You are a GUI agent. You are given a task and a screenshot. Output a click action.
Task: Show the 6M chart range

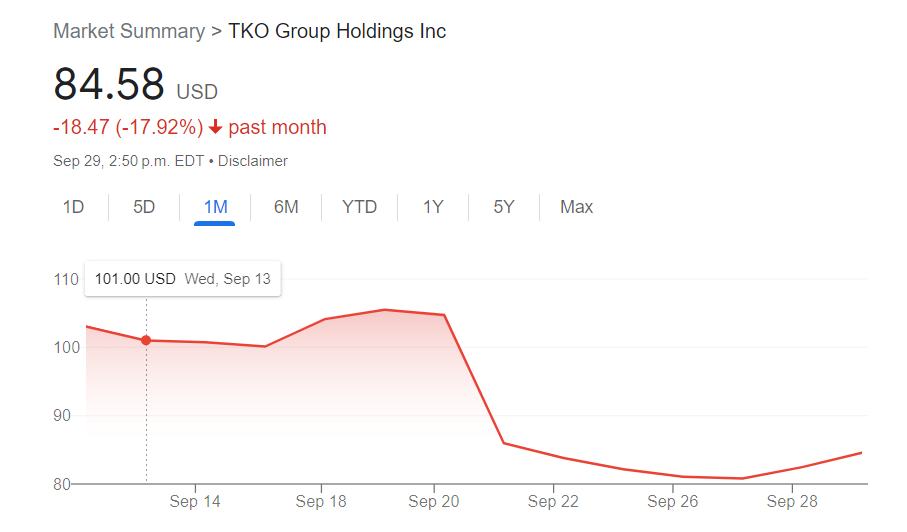[x=286, y=207]
